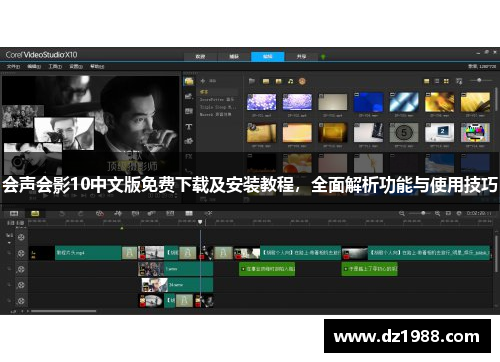The image size is (500, 362).
Task: Fit project in timeline window icon
Action: pyautogui.click(x=448, y=213)
